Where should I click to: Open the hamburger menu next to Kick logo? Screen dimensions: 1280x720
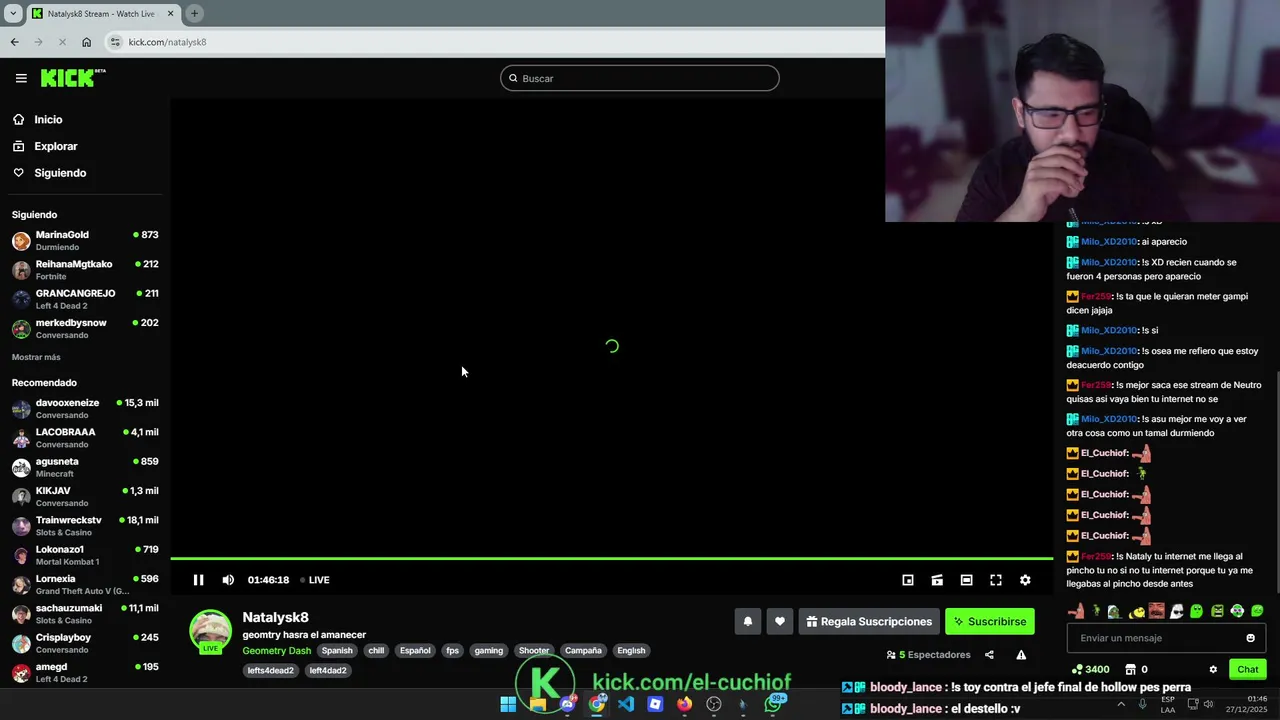tap(21, 78)
